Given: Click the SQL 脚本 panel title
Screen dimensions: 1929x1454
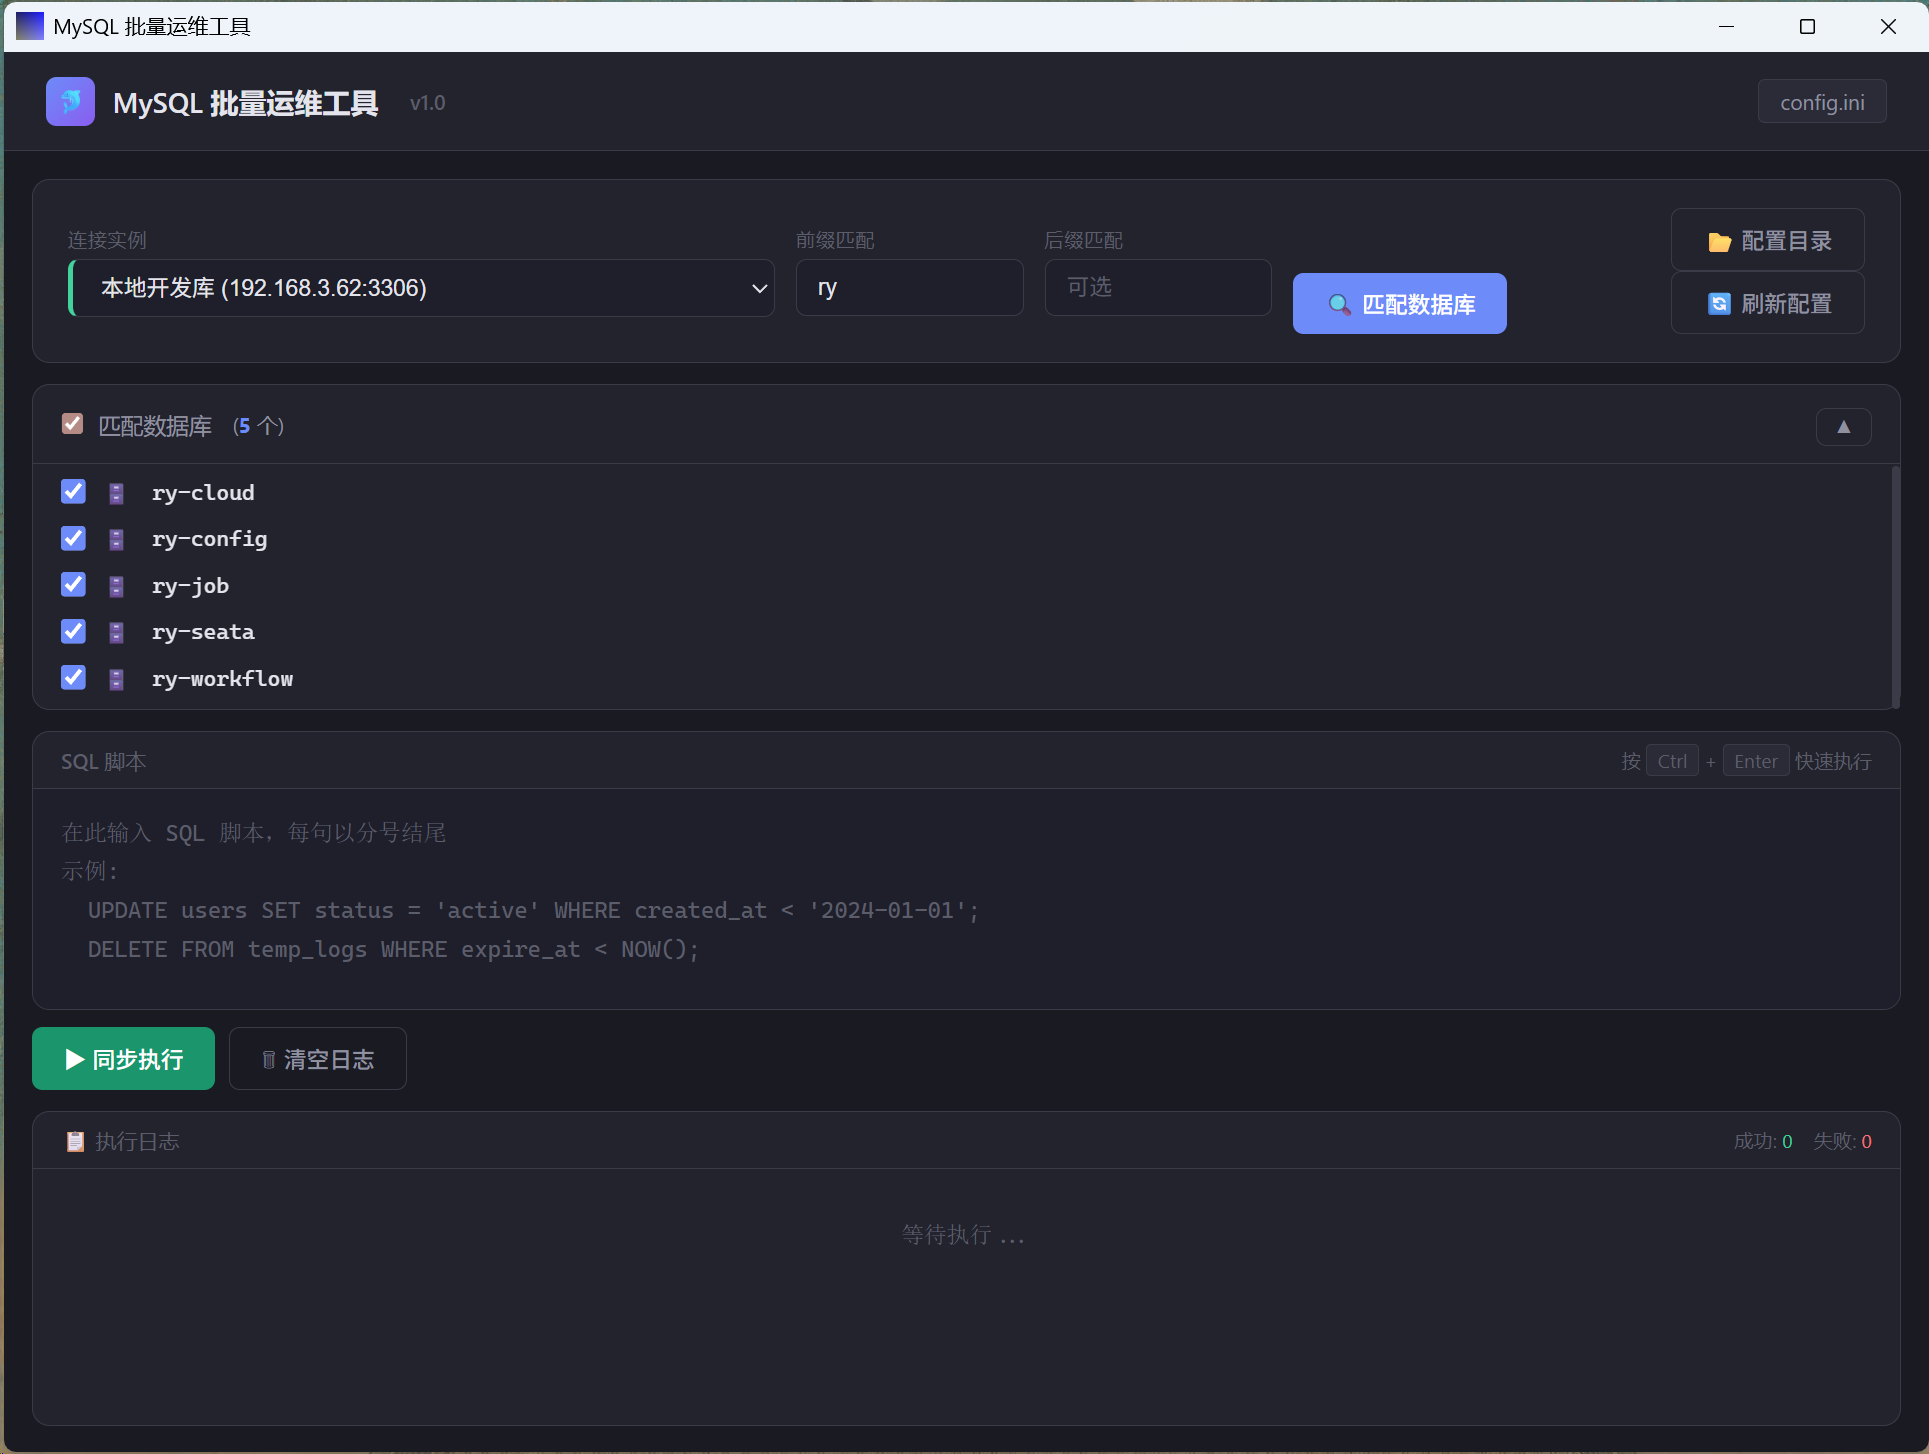Looking at the screenshot, I should coord(103,762).
